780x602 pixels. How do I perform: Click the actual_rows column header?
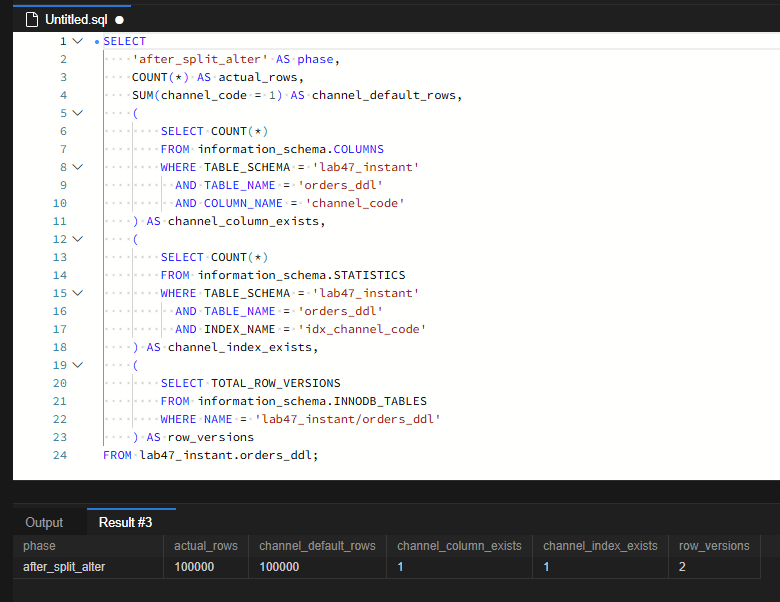206,546
